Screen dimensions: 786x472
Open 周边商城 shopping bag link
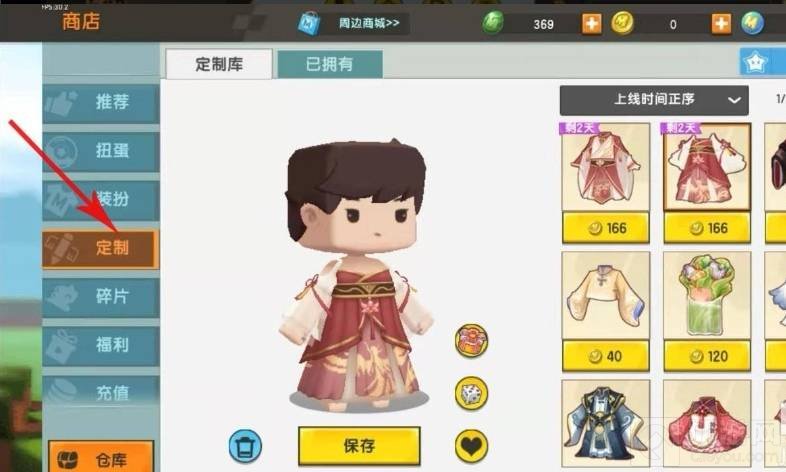click(352, 23)
